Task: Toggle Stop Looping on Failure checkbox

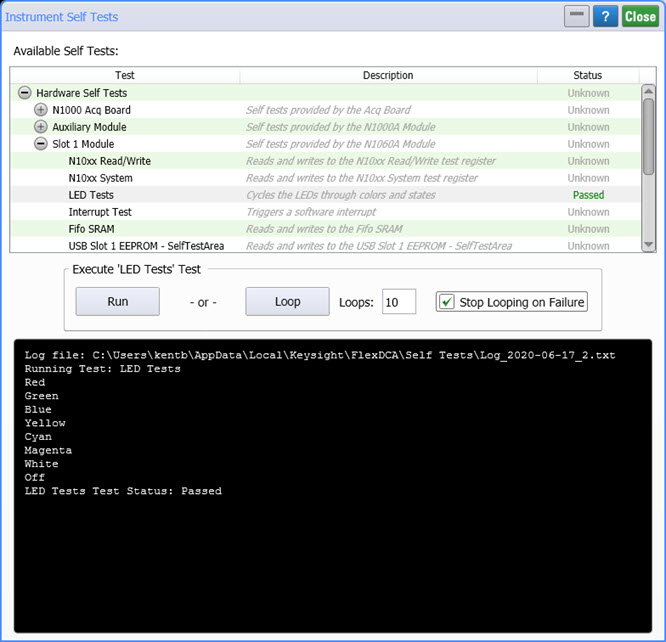Action: coord(447,302)
